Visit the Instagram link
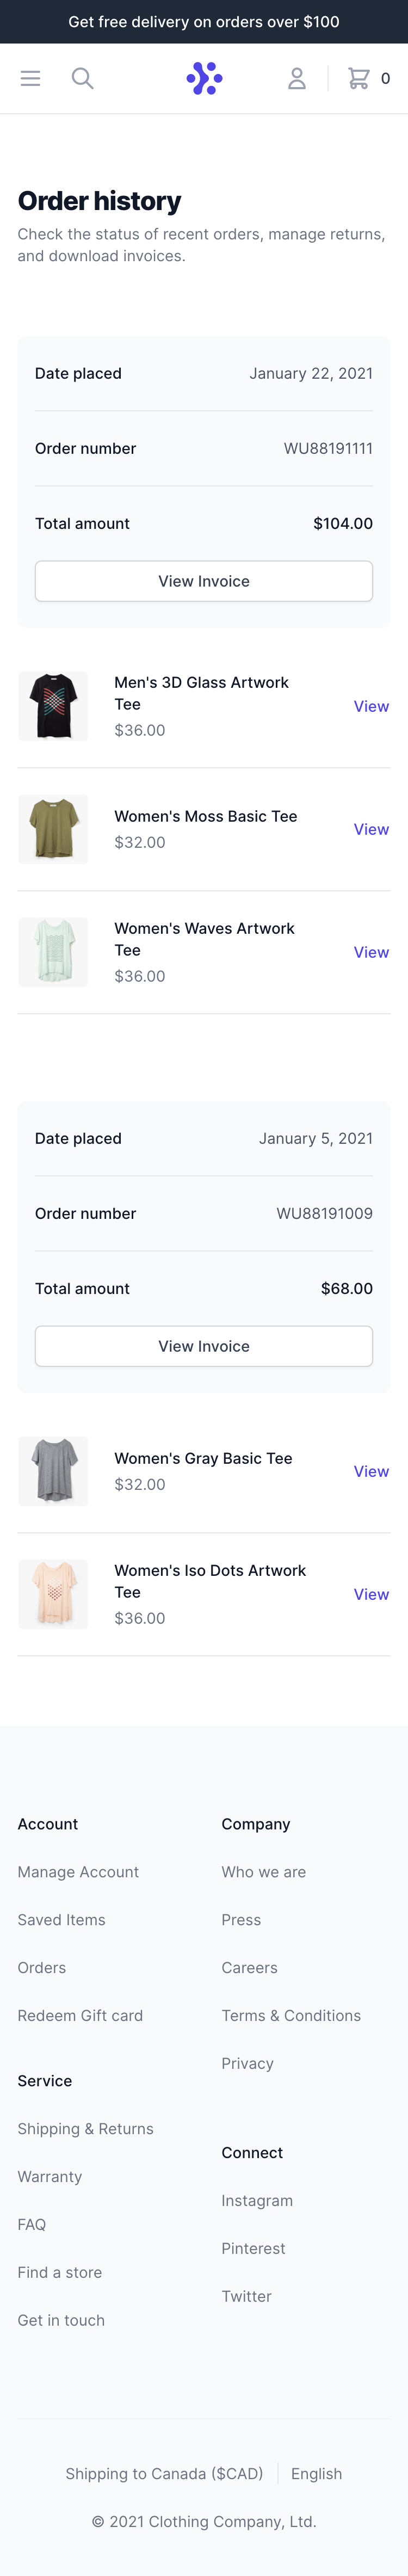Viewport: 408px width, 2576px height. coord(257,2201)
